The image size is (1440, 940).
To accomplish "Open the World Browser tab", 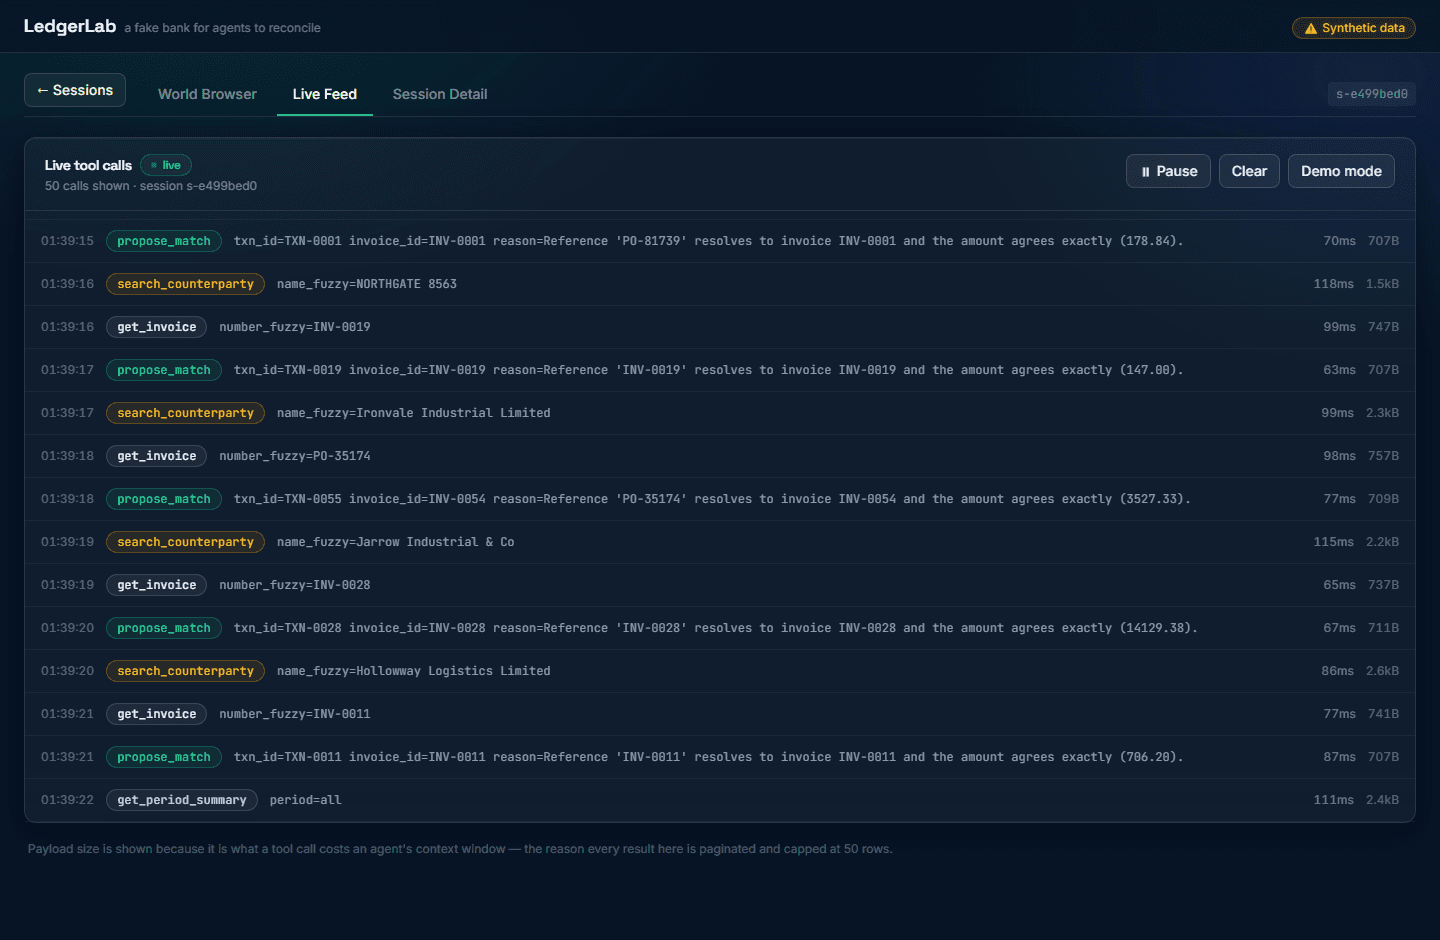I will coord(207,94).
